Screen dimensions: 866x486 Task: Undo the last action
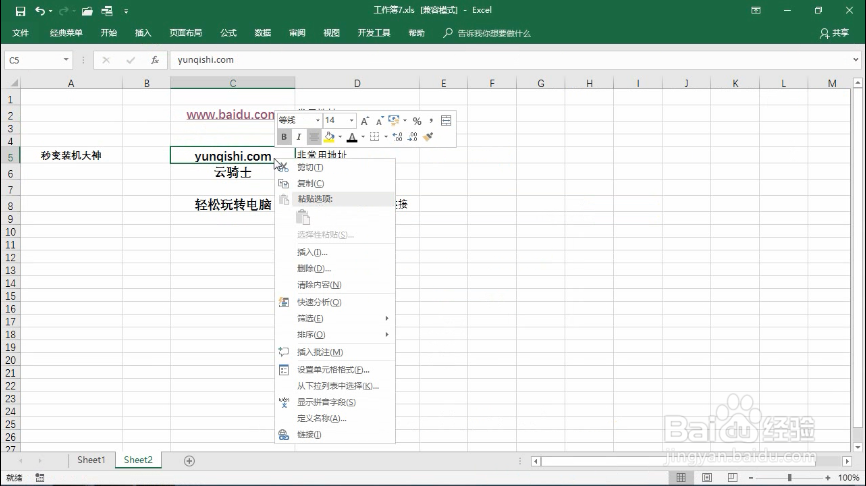pos(40,11)
